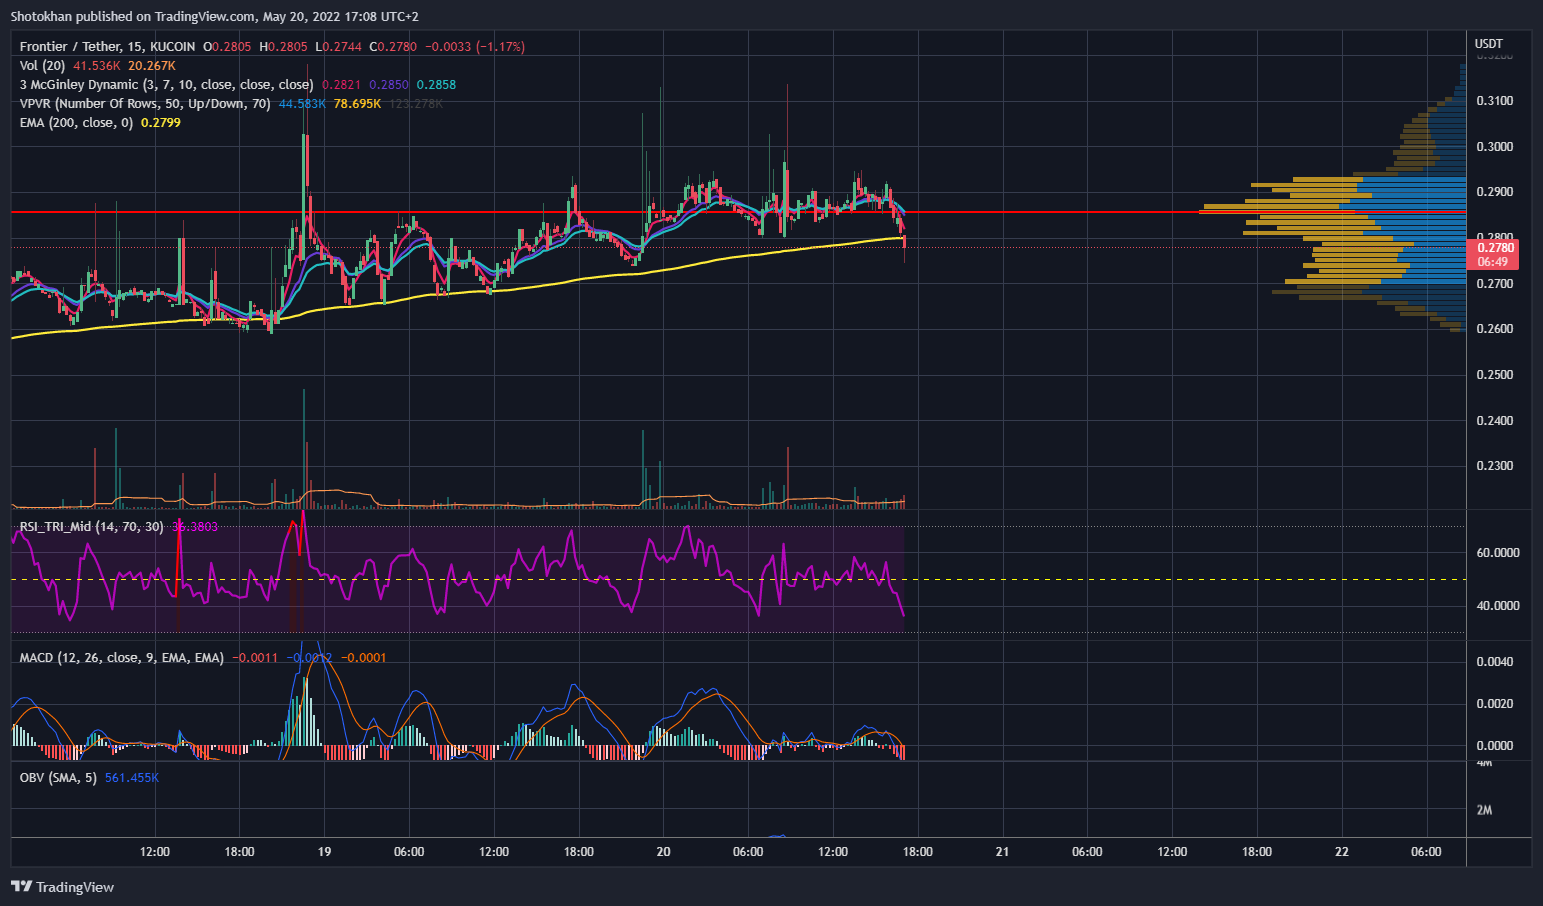
Task: Click the change value -0.0033 (-1.17%)
Action: pos(475,47)
